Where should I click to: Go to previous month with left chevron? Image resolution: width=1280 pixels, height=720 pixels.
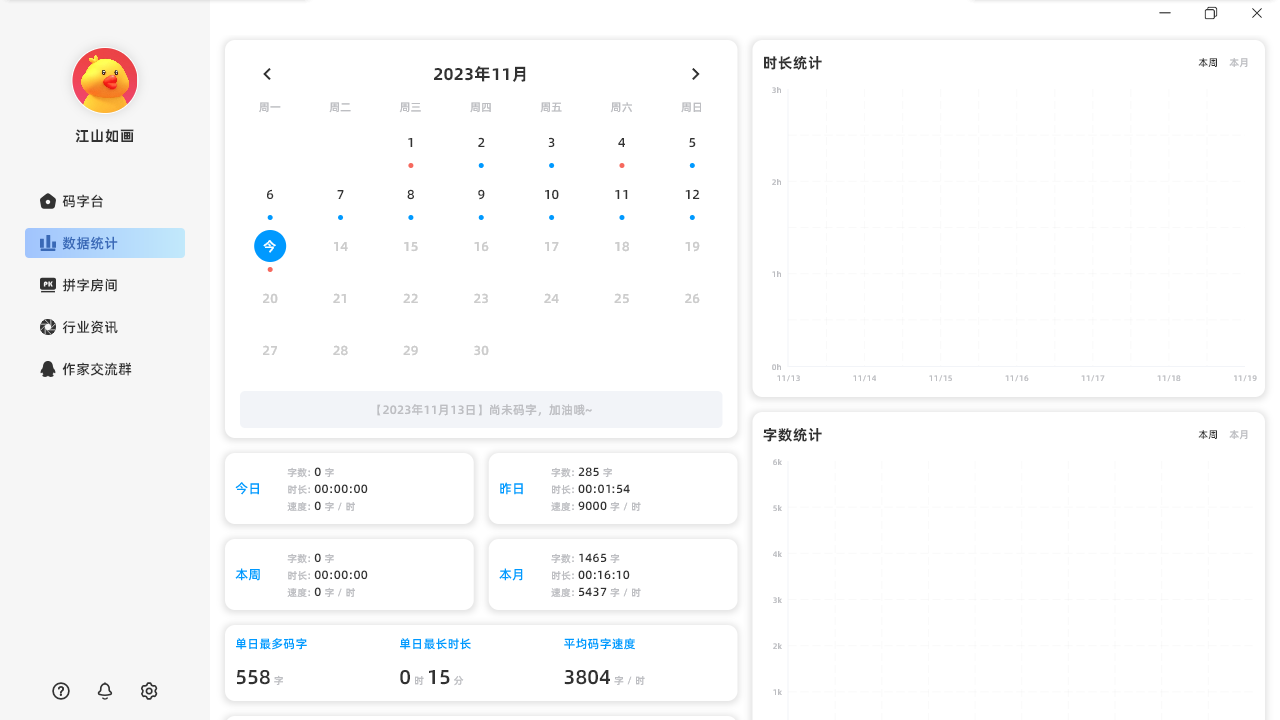point(267,73)
